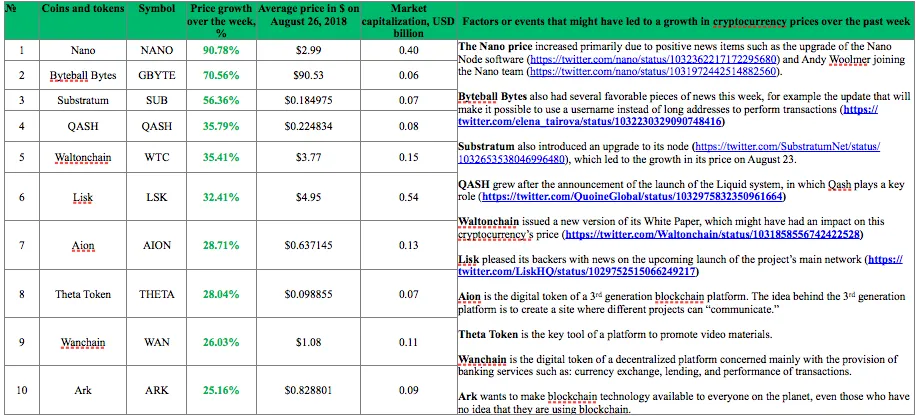The height and width of the screenshot is (418, 916).
Task: Click the 'Waltonchain' coin name cell
Action: click(82, 157)
